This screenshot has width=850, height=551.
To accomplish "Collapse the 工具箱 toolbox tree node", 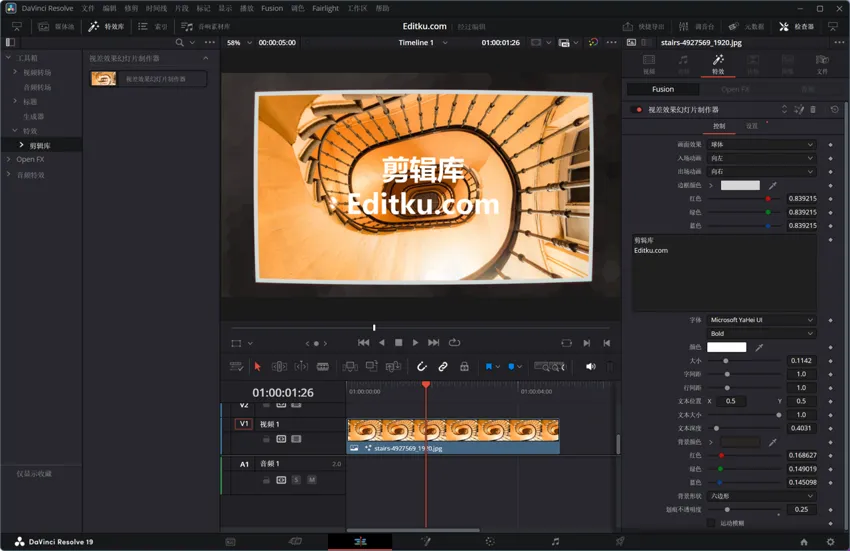I will (8, 57).
